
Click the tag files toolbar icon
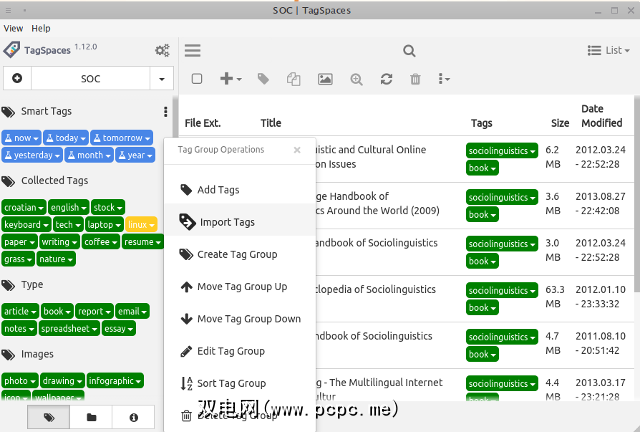click(x=263, y=79)
